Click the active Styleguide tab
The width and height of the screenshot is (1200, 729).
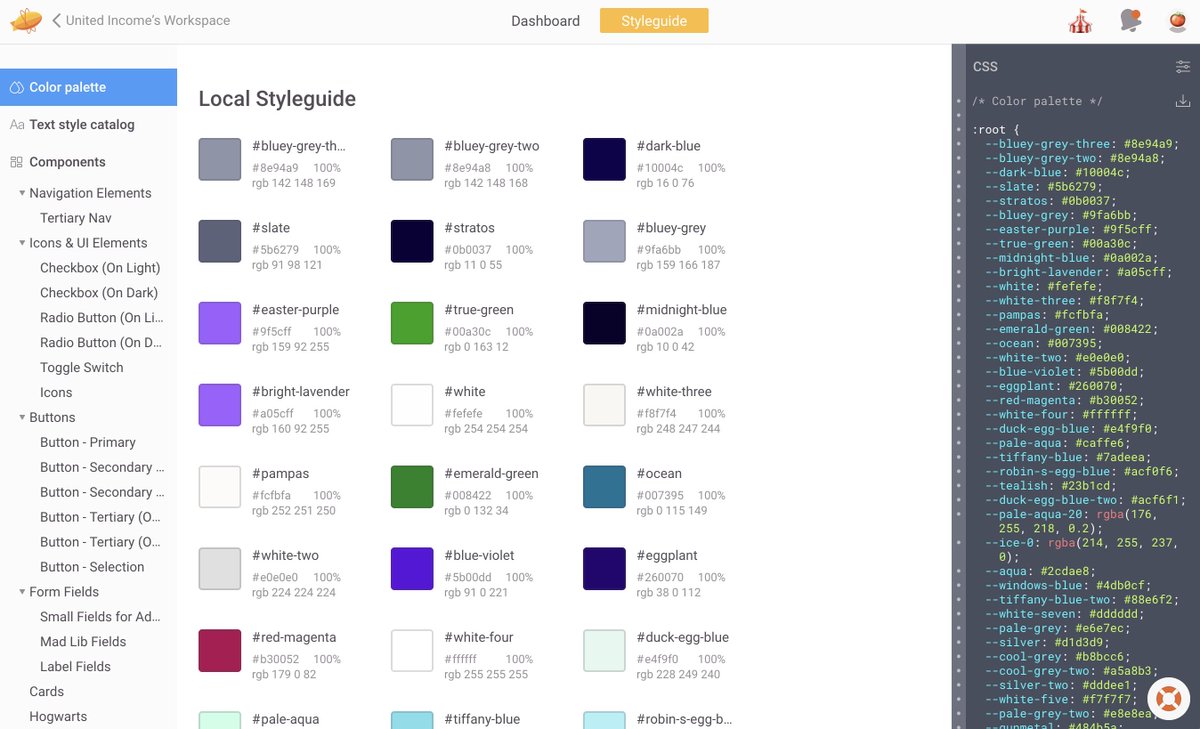654,20
